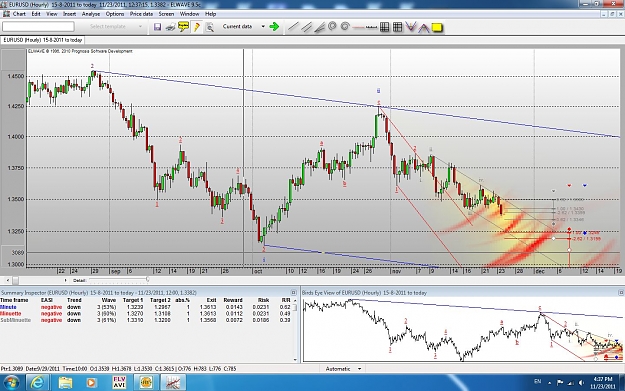The width and height of the screenshot is (625, 391).
Task: Click the chart horizontal scrollbar right arrow
Action: [x=65, y=280]
